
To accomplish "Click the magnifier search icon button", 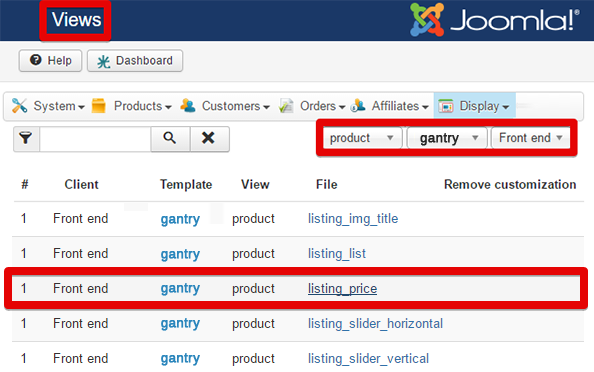I will pyautogui.click(x=170, y=138).
